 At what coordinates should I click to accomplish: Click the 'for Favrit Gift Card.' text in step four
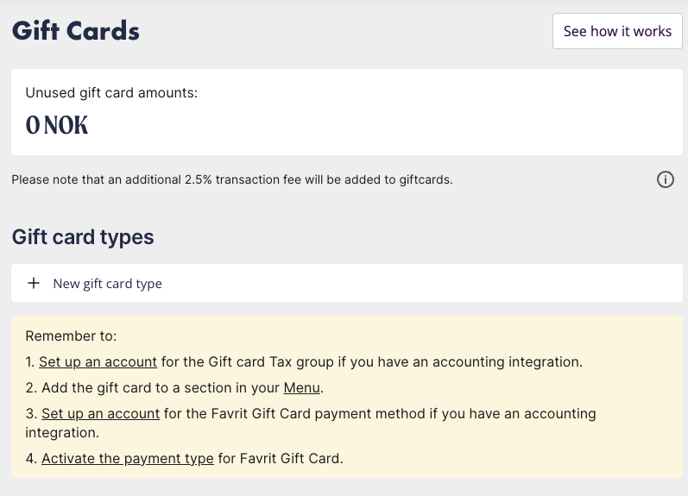280,458
